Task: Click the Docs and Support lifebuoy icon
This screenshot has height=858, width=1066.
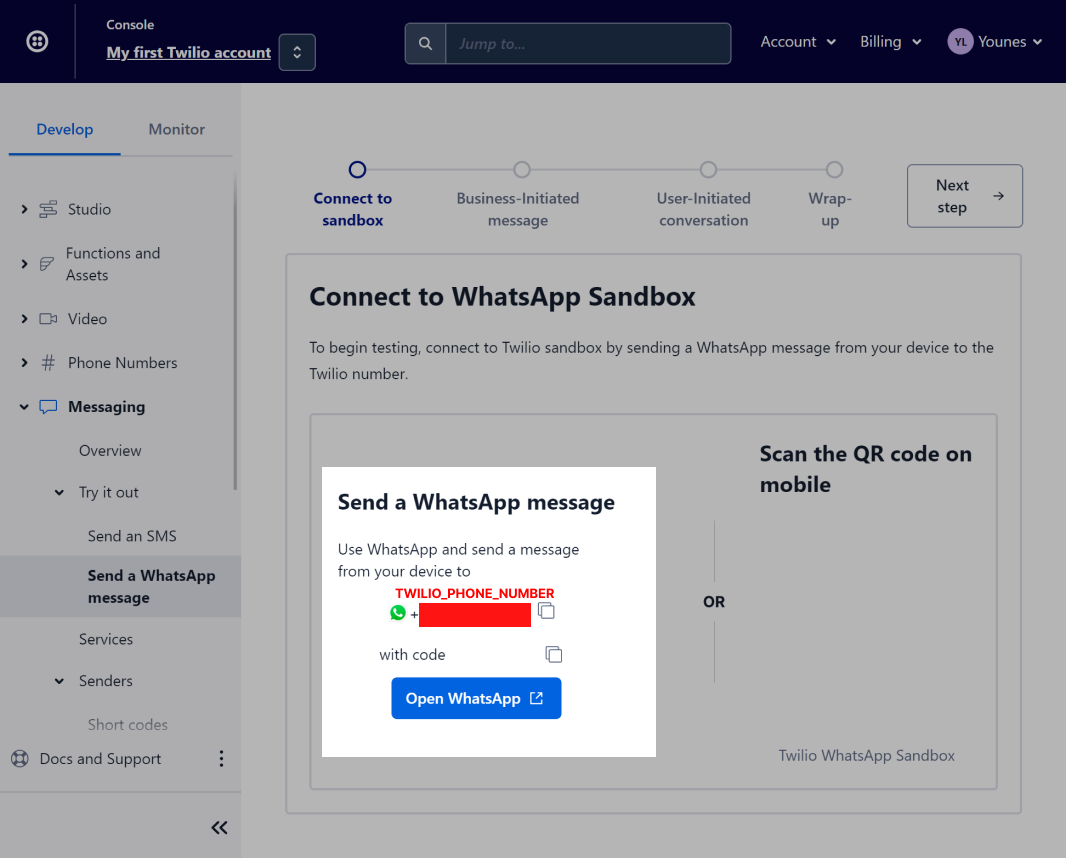Action: point(20,759)
